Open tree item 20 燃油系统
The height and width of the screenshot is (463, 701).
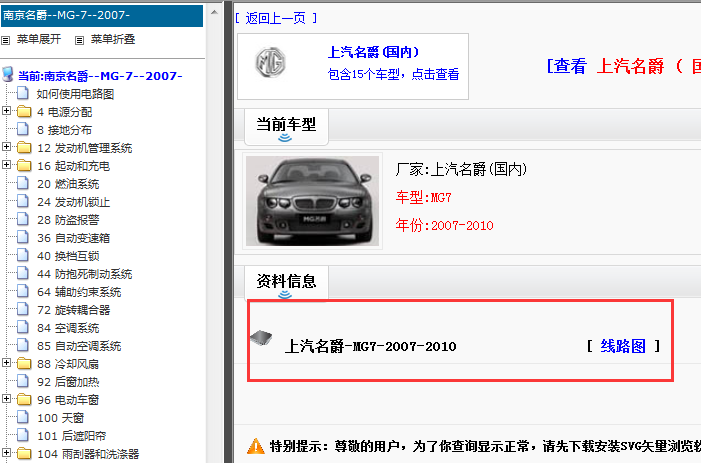coord(68,184)
